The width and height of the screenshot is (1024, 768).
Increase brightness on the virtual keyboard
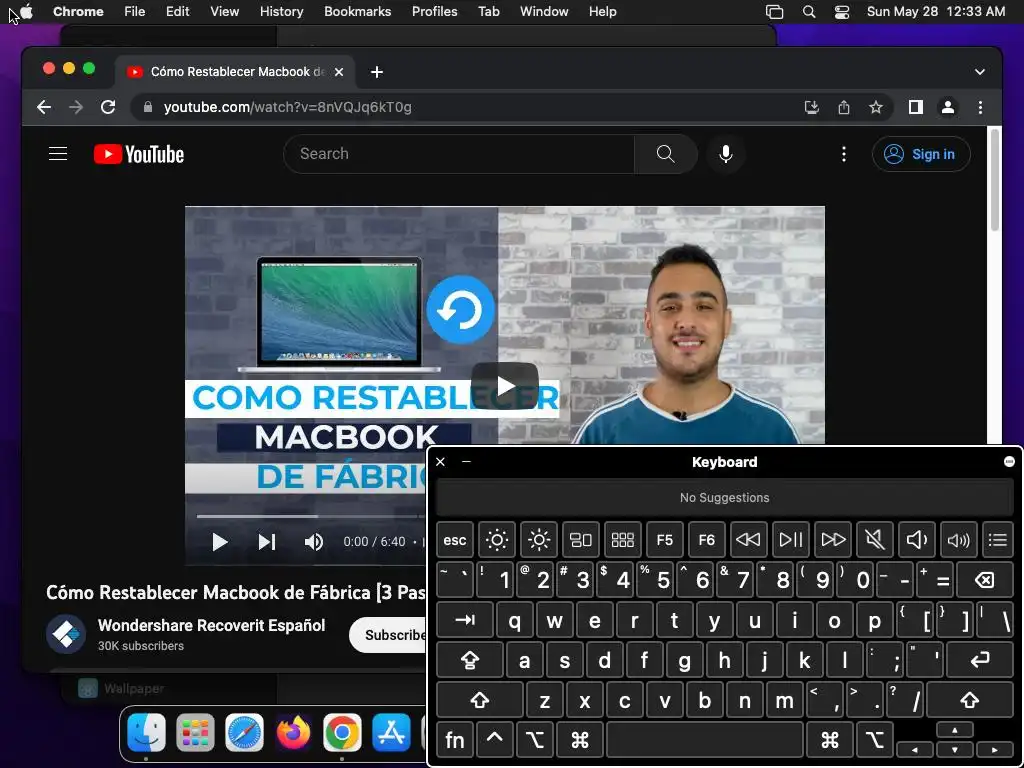click(x=539, y=540)
